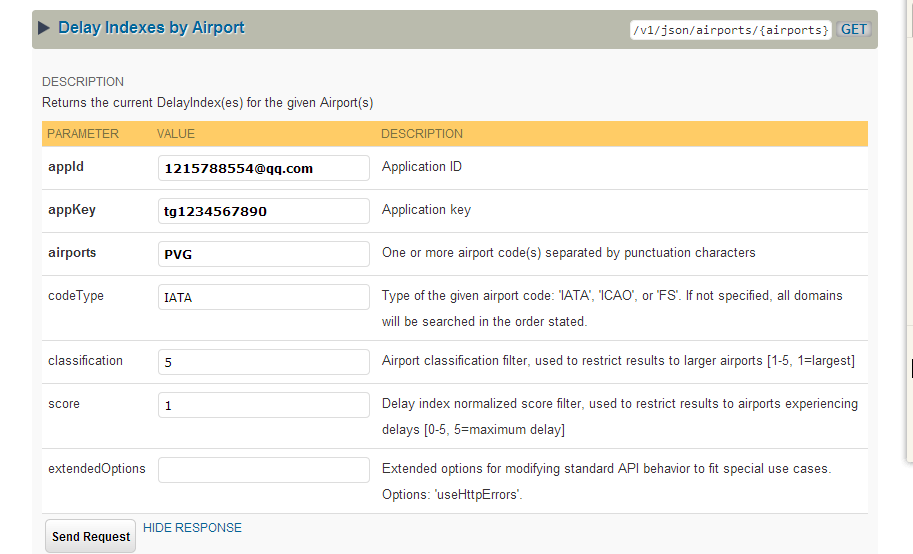Collapse the Delay Indexes by Airport triangle

point(44,28)
